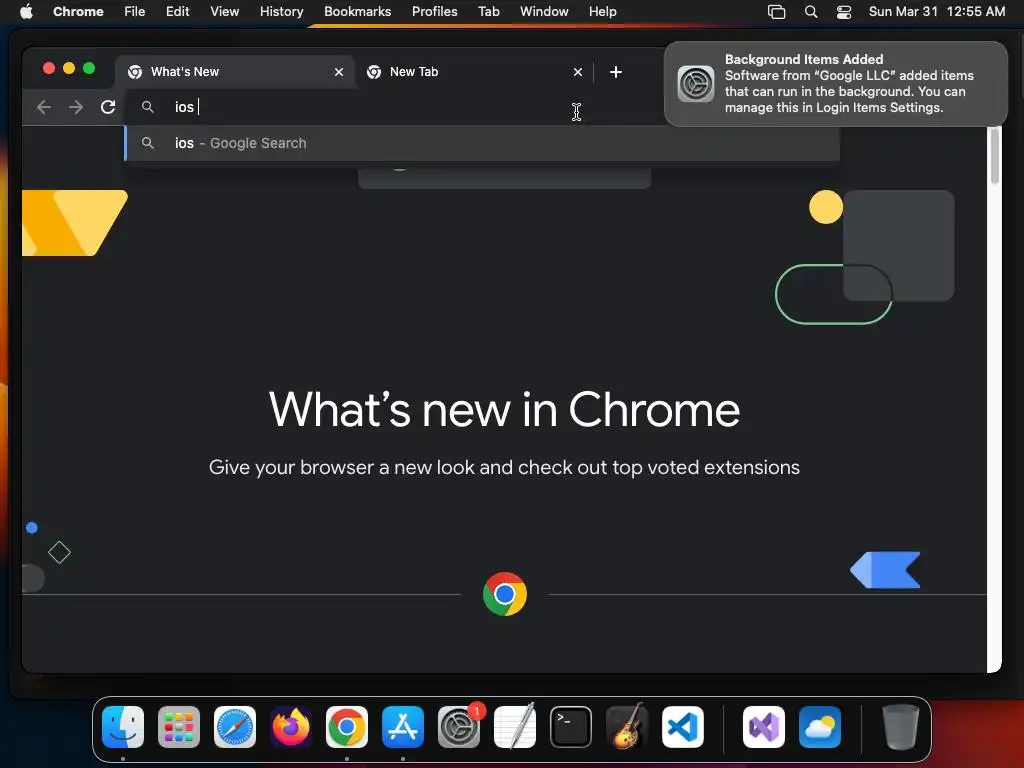Screen dimensions: 1024x768
Task: Open Firefox from the dock
Action: (x=291, y=726)
